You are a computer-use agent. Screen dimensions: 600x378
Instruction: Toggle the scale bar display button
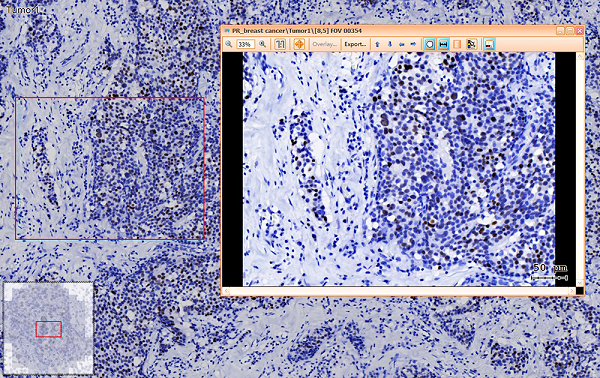443,44
